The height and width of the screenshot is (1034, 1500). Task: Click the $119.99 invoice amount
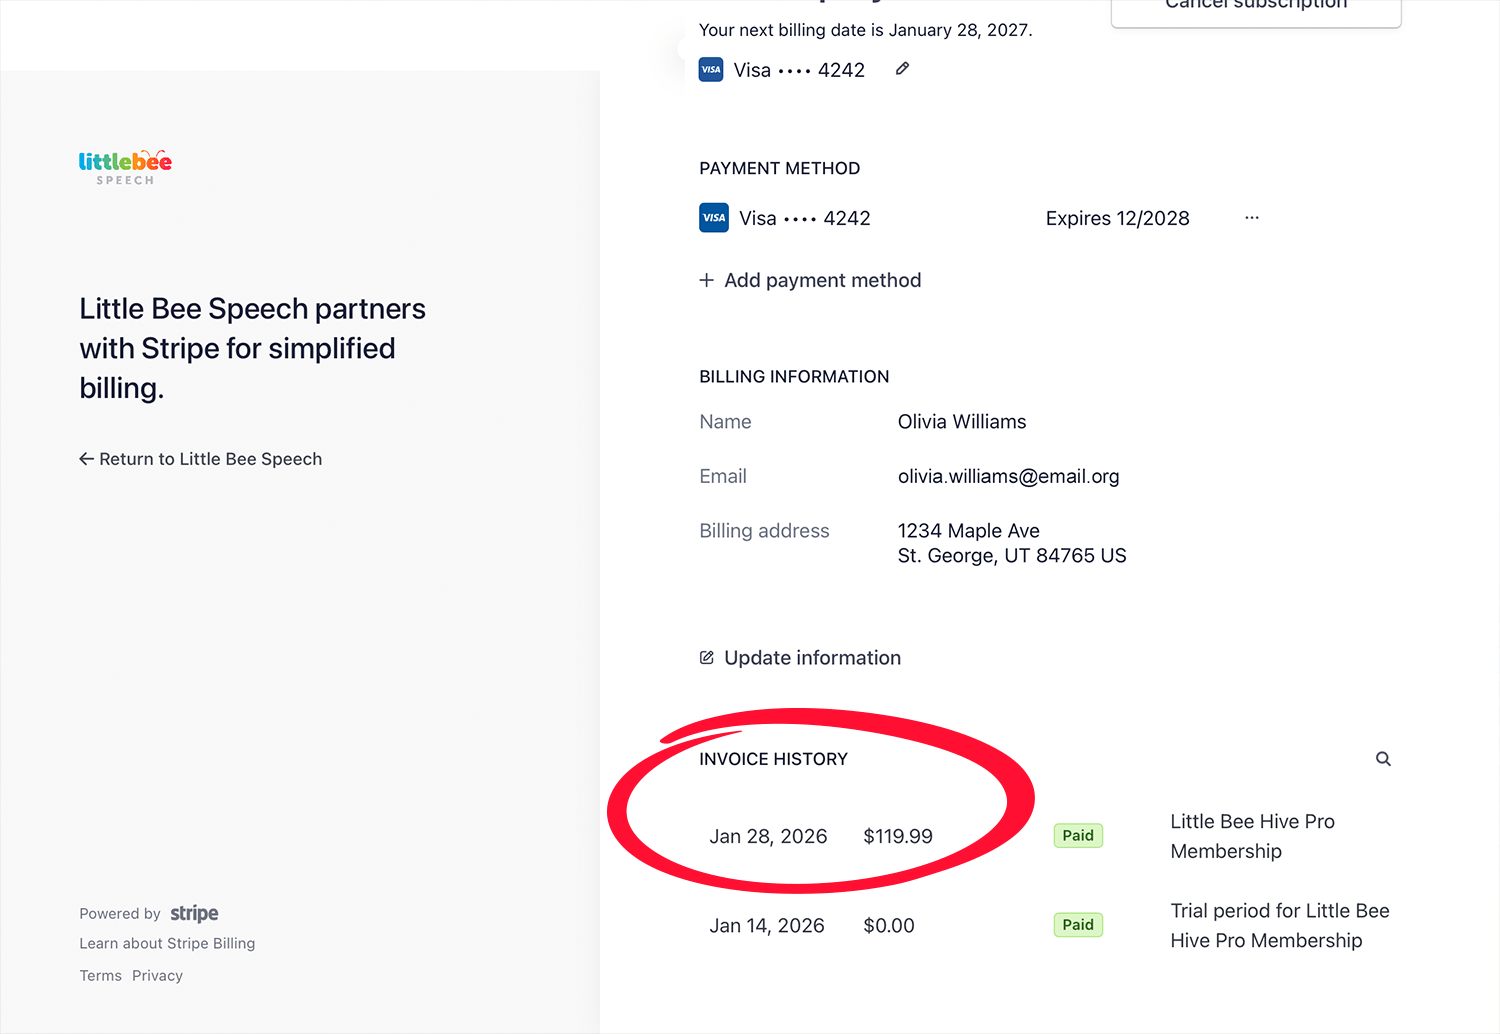coord(898,836)
